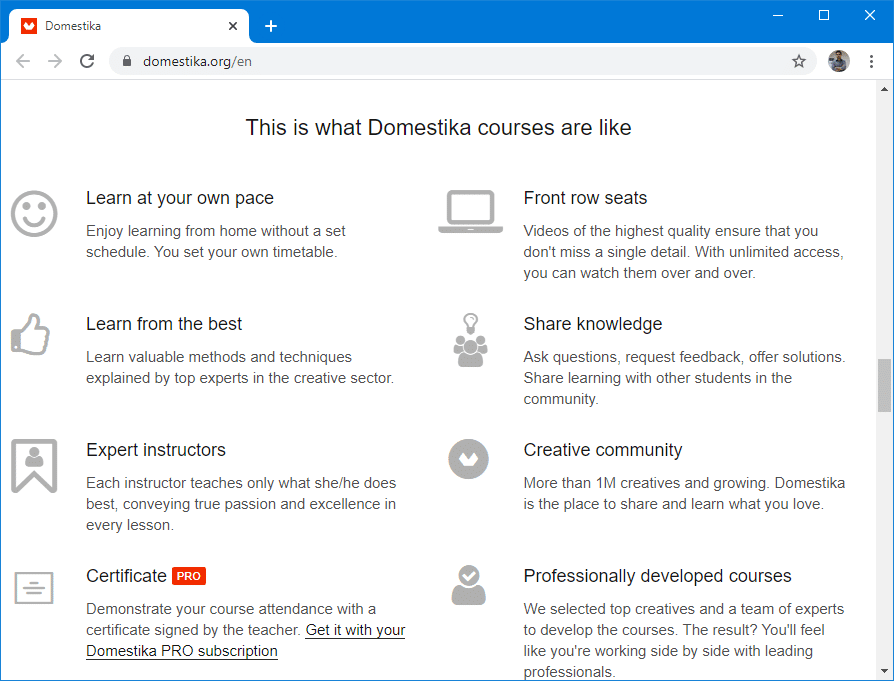The height and width of the screenshot is (681, 894).
Task: Click the domestika.org address bar
Action: coord(450,61)
